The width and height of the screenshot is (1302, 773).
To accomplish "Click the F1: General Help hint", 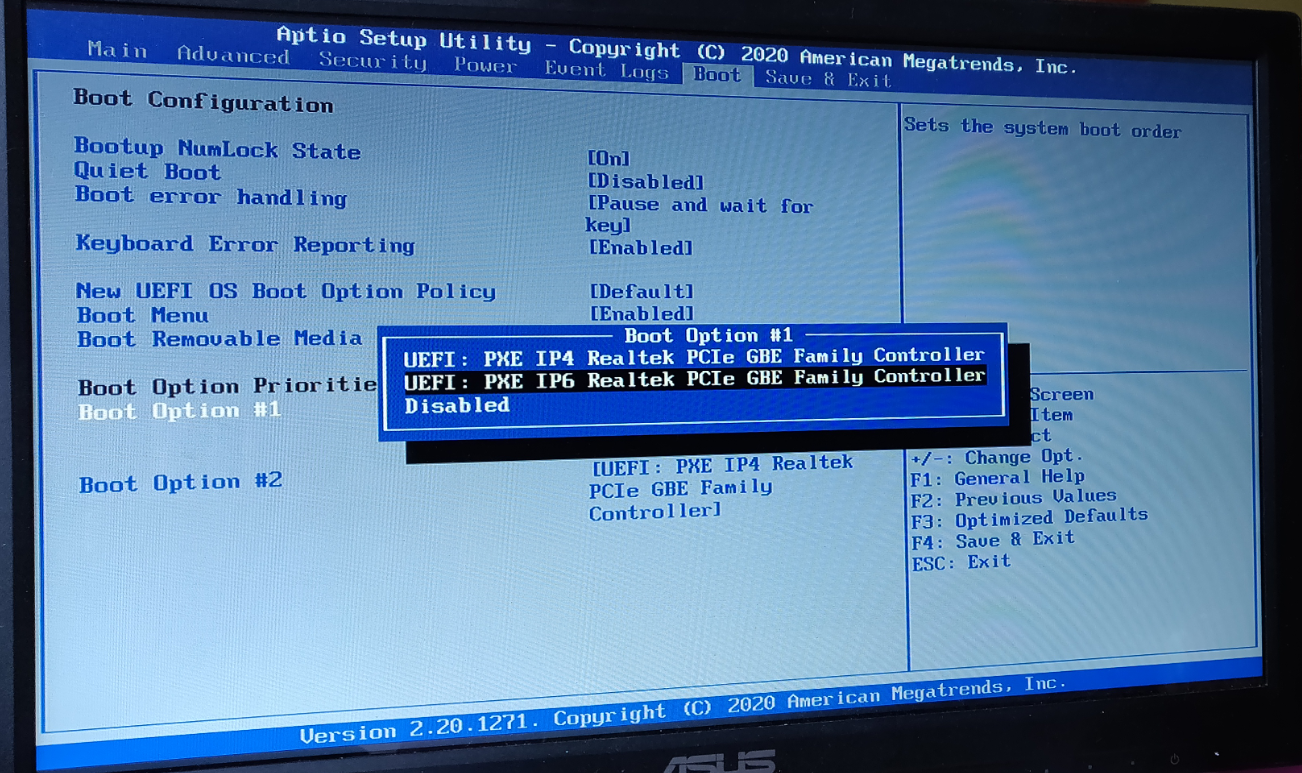I will click(997, 477).
